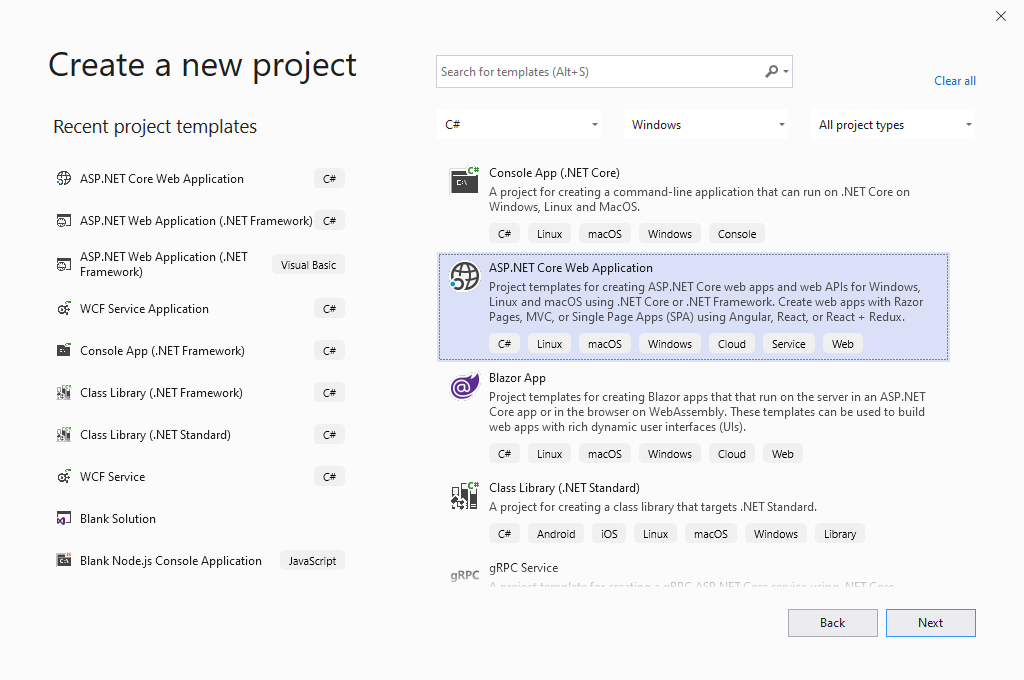Click the Blank Node.js Console Application icon
The height and width of the screenshot is (680, 1024).
(63, 560)
